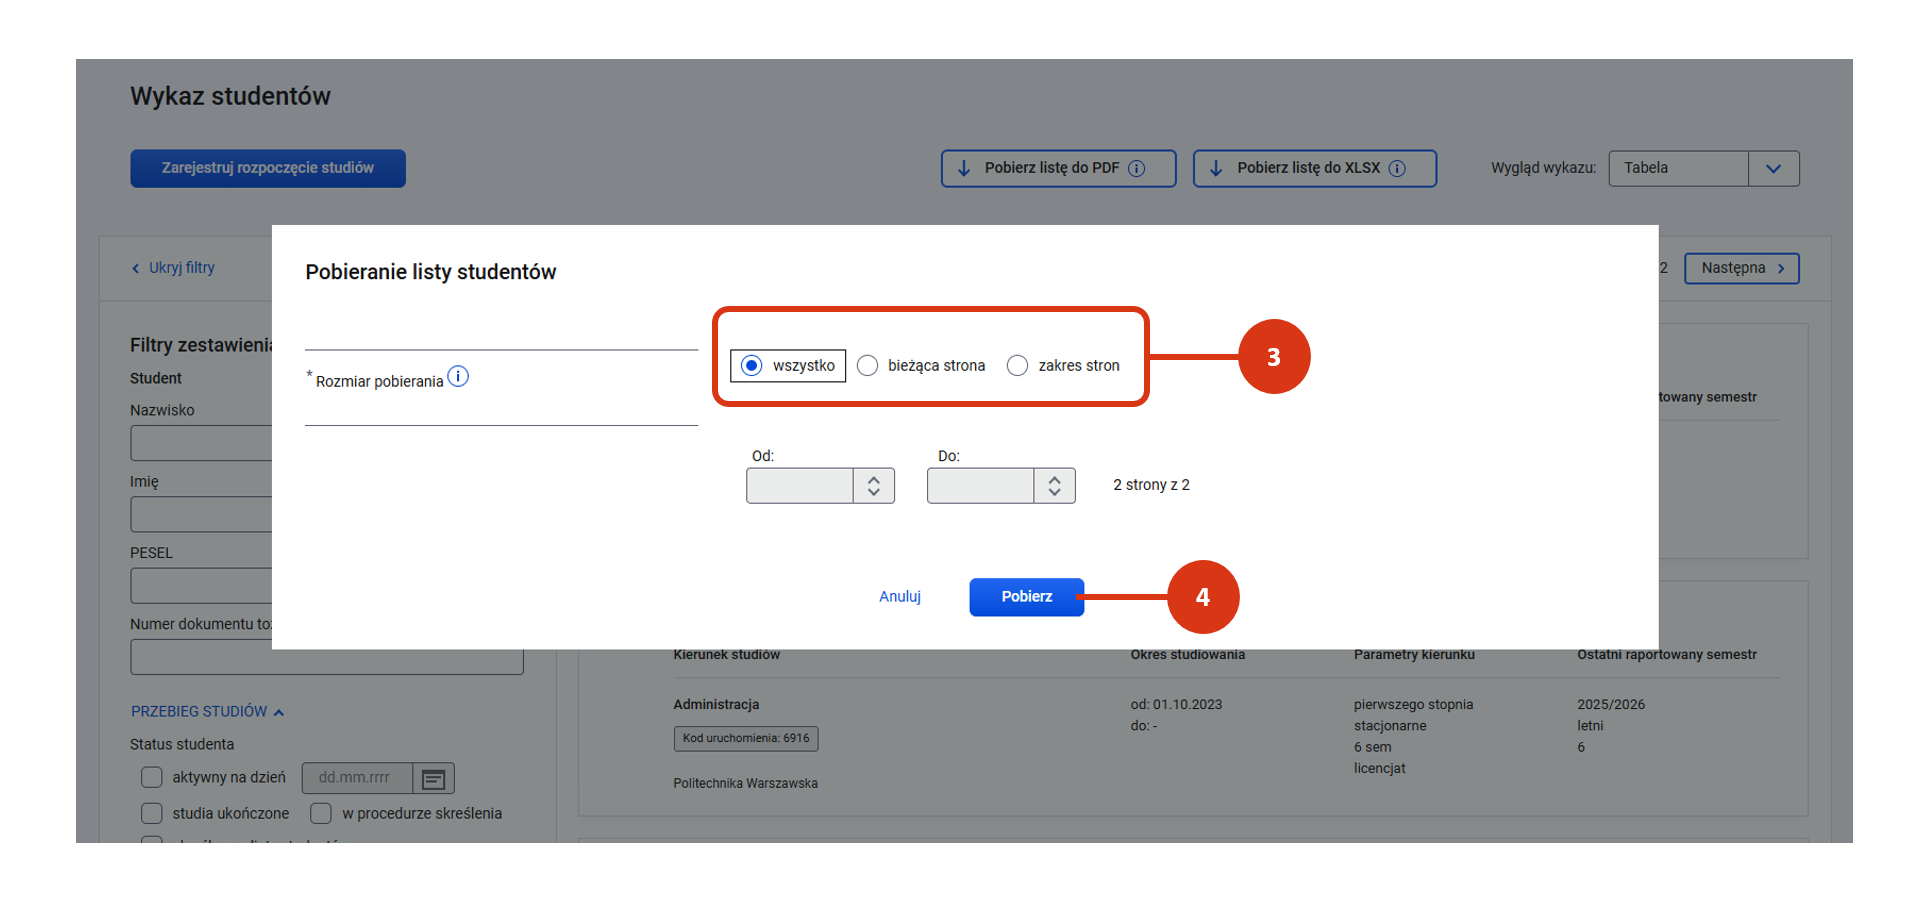Click the 'pierwszego stopnia' text
Screen dimensions: 1919x916
(1413, 705)
